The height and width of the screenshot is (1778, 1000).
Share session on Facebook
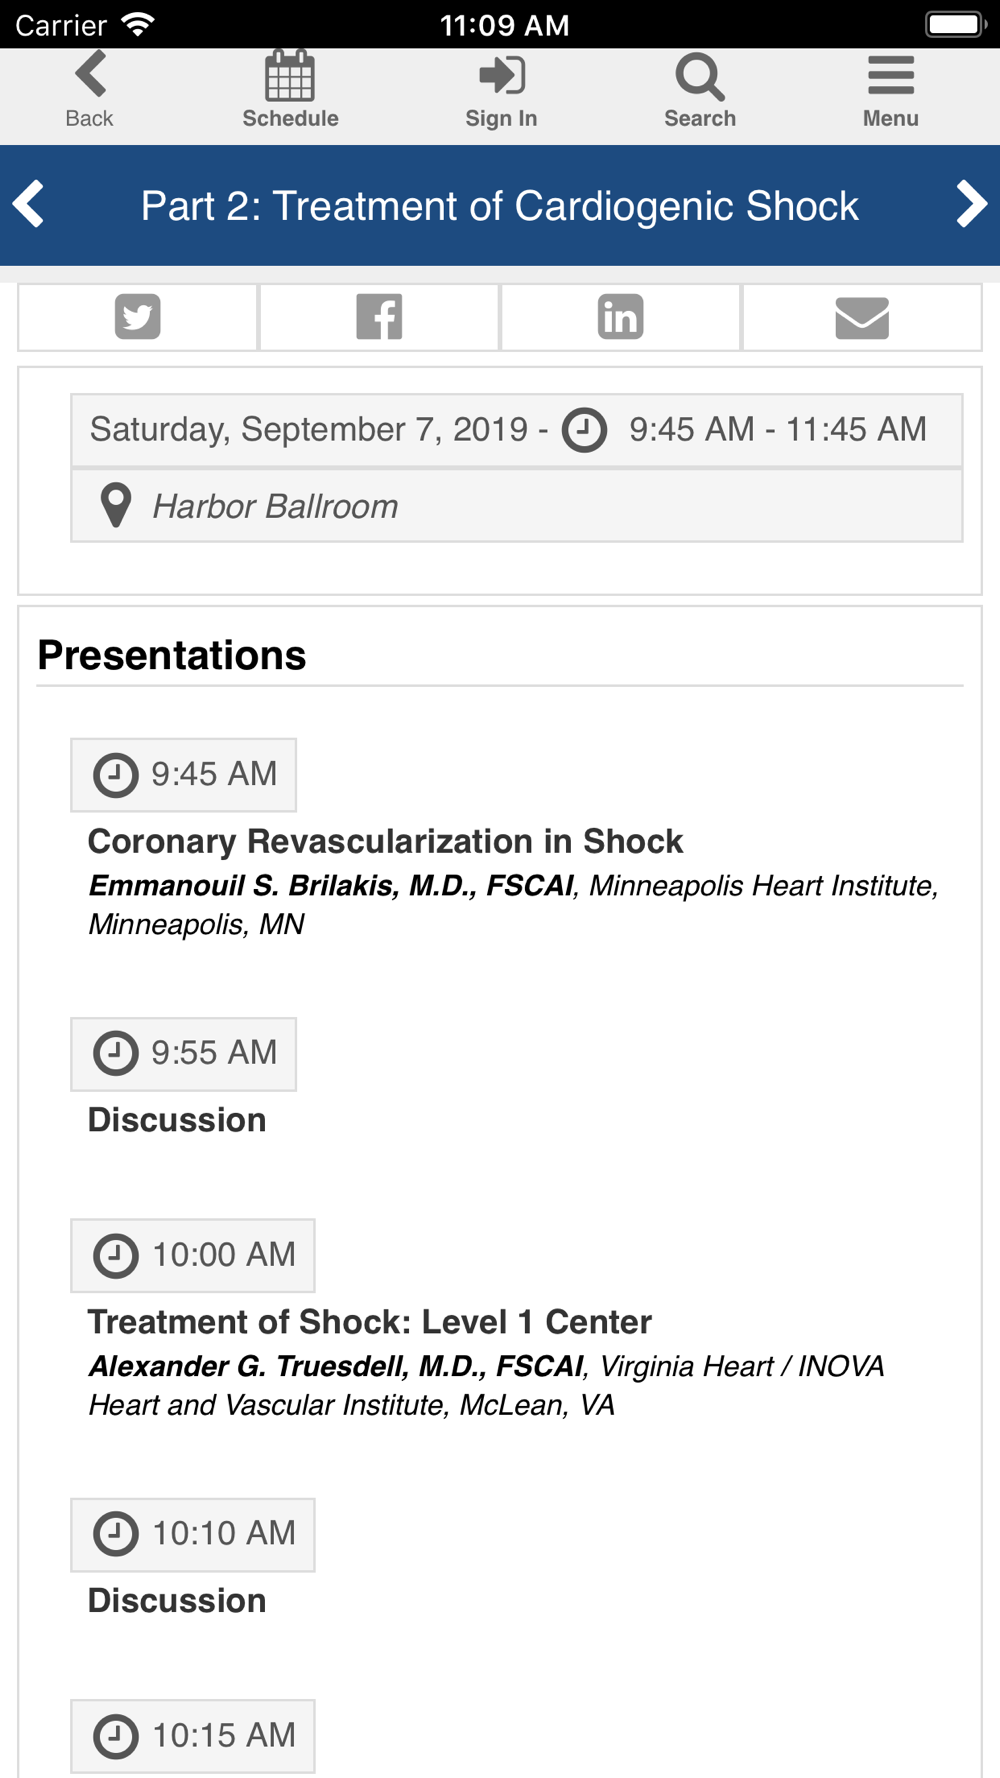(x=379, y=317)
